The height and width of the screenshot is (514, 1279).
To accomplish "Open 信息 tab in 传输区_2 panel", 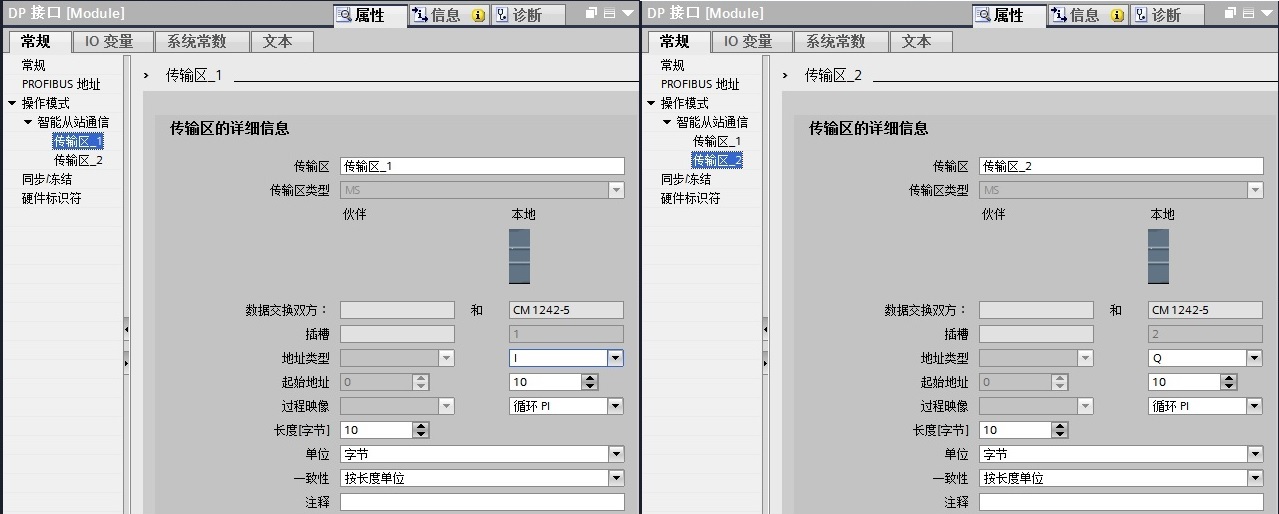I will (x=1087, y=15).
